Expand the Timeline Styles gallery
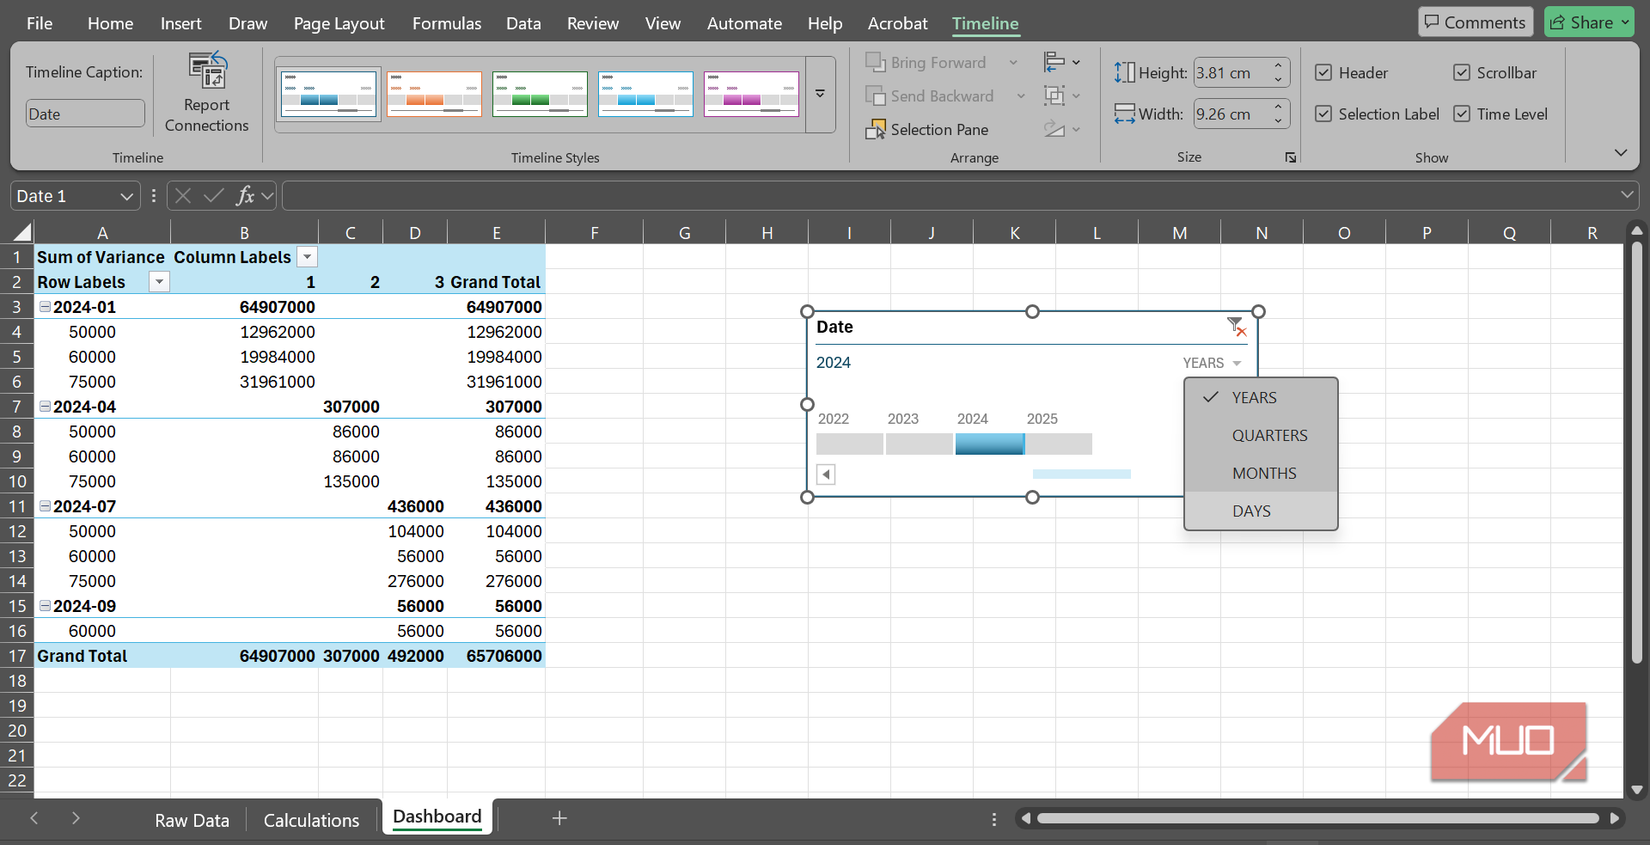Screen dimensions: 1650x845 point(820,94)
